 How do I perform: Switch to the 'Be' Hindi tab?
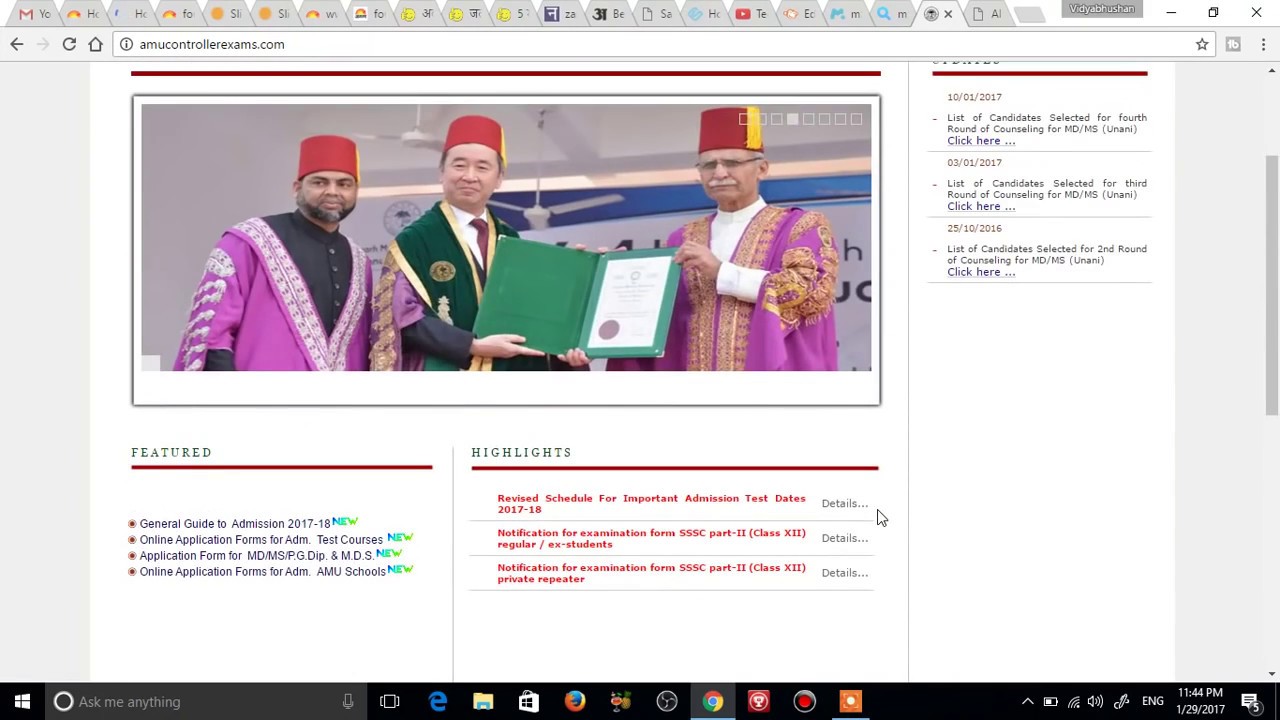[x=608, y=14]
